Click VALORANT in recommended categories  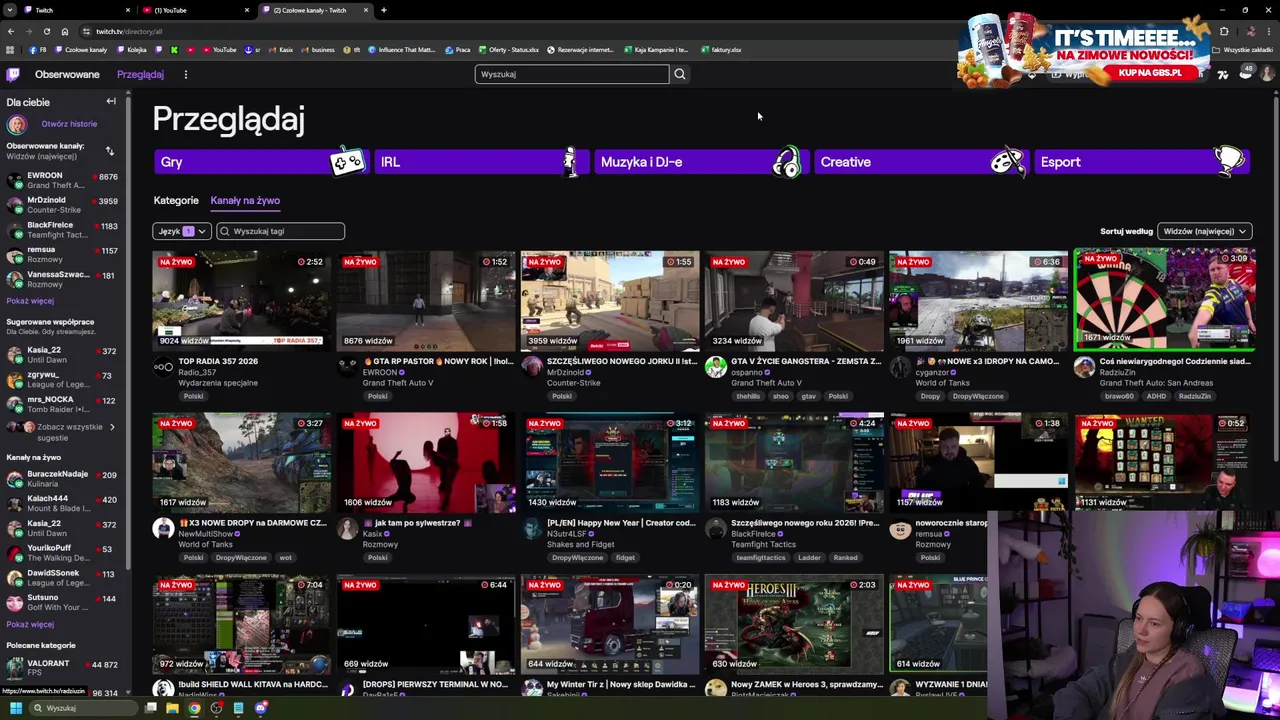pyautogui.click(x=63, y=668)
